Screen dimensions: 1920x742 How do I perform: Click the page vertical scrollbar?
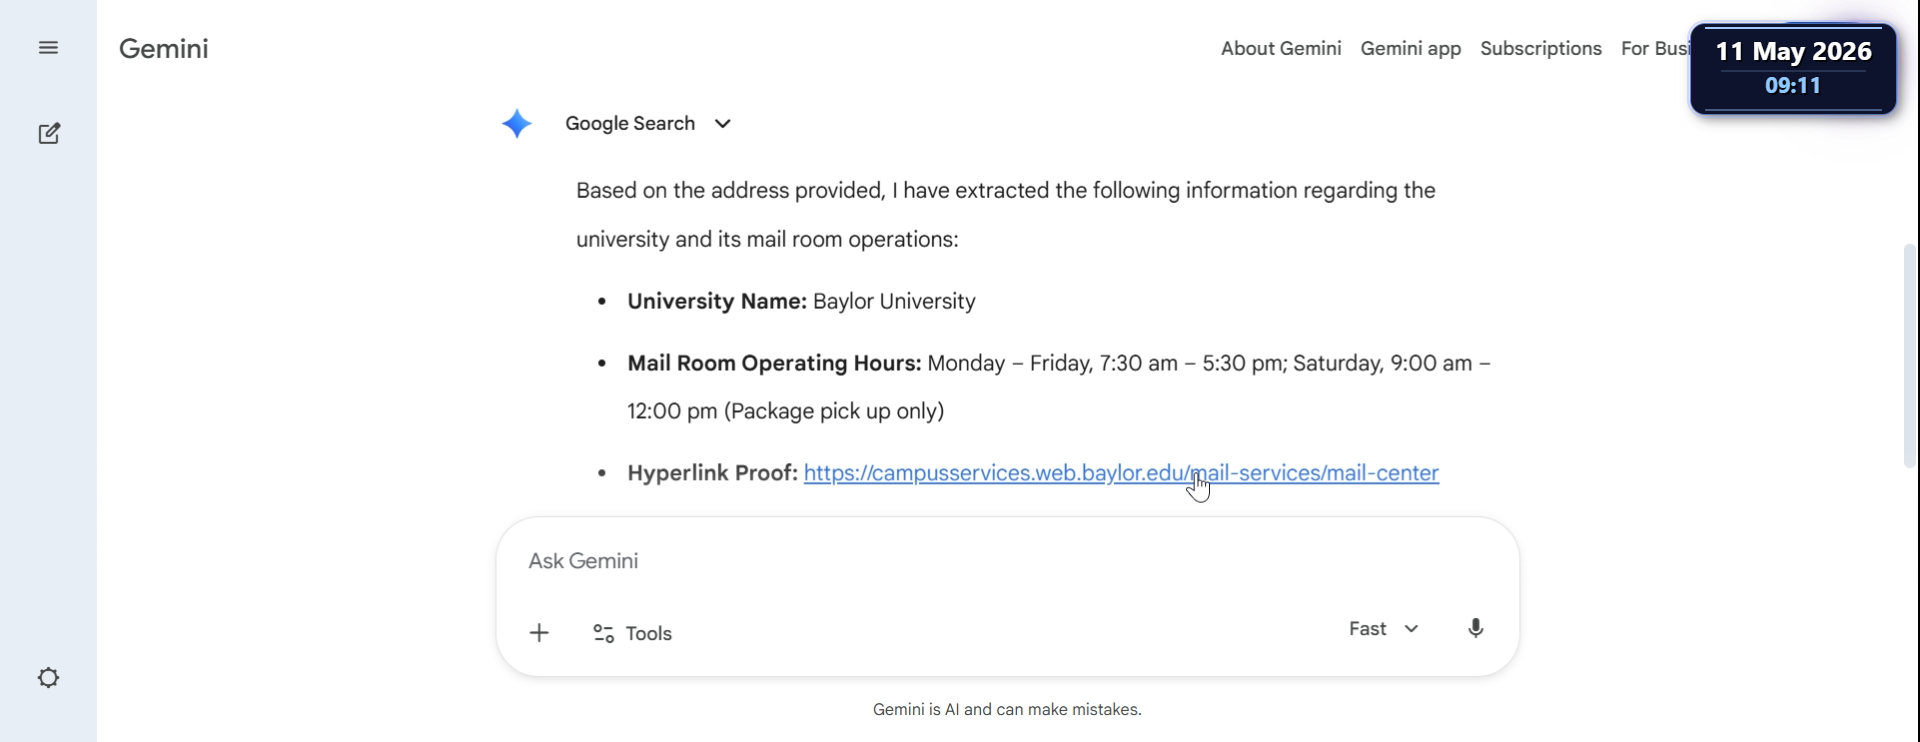tap(1910, 355)
